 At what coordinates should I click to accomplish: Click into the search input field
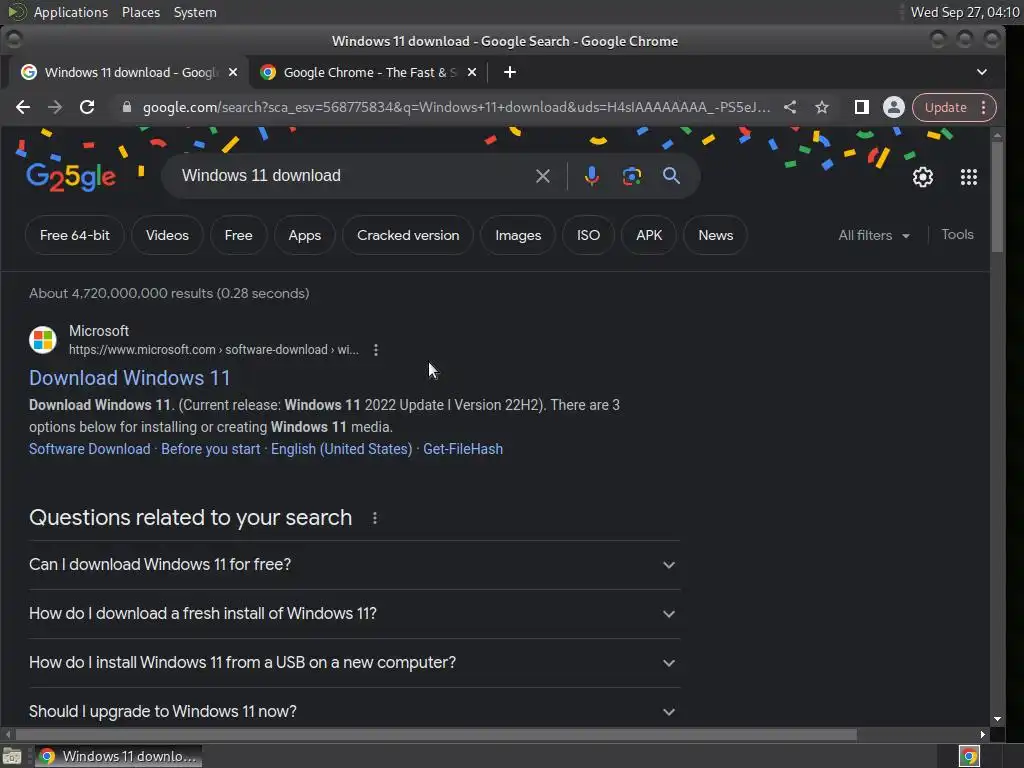coord(353,176)
